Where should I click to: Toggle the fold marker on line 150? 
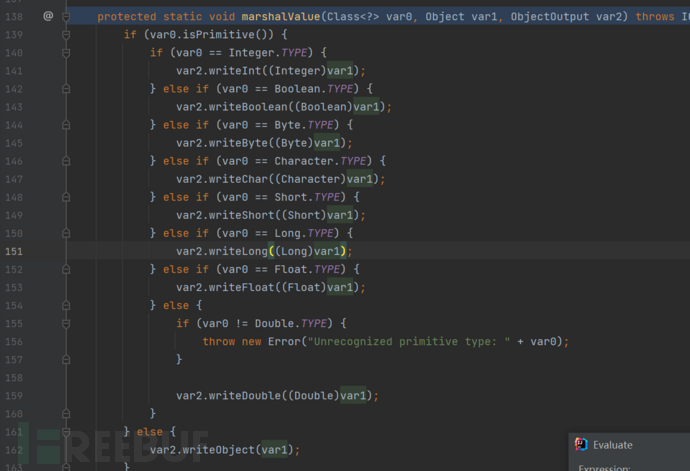(x=66, y=233)
